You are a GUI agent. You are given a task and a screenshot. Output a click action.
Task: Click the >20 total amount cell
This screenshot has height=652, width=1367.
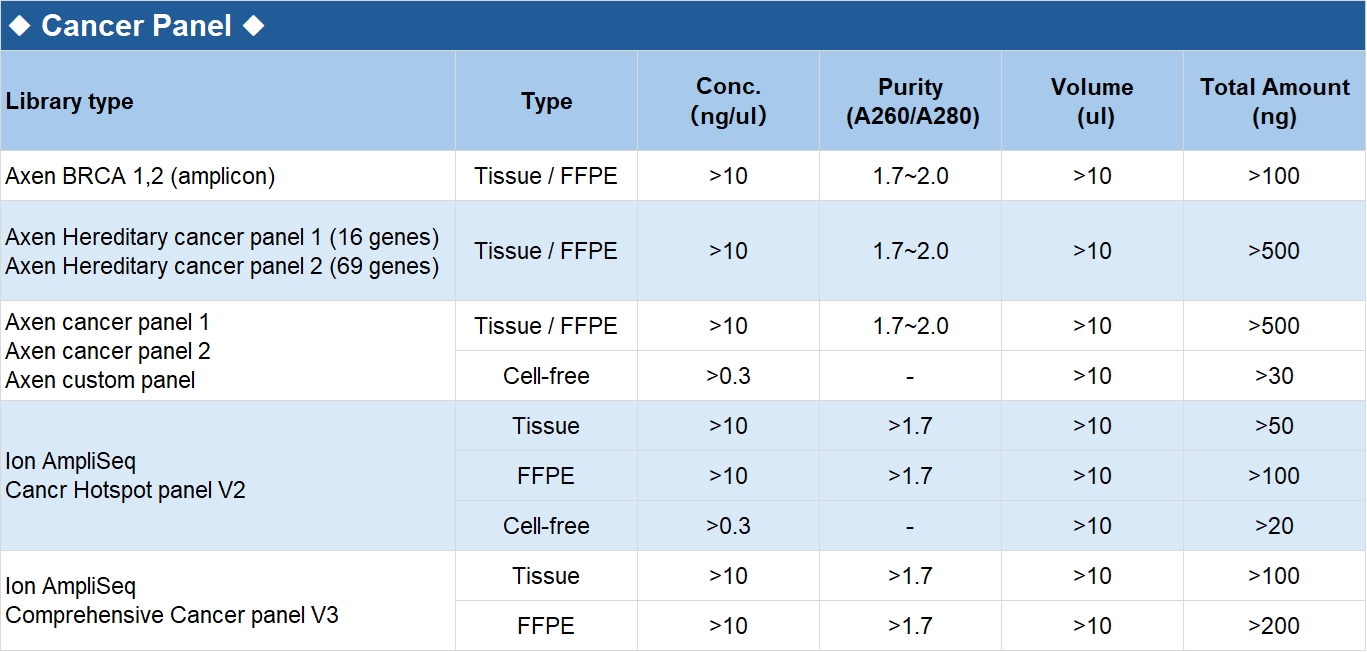click(x=1274, y=526)
